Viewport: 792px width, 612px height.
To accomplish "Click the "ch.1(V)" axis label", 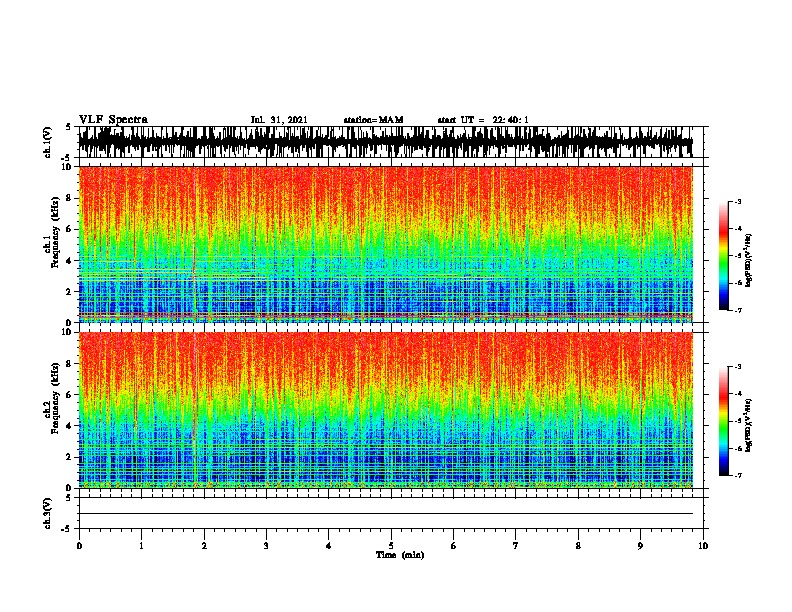I will coord(48,142).
